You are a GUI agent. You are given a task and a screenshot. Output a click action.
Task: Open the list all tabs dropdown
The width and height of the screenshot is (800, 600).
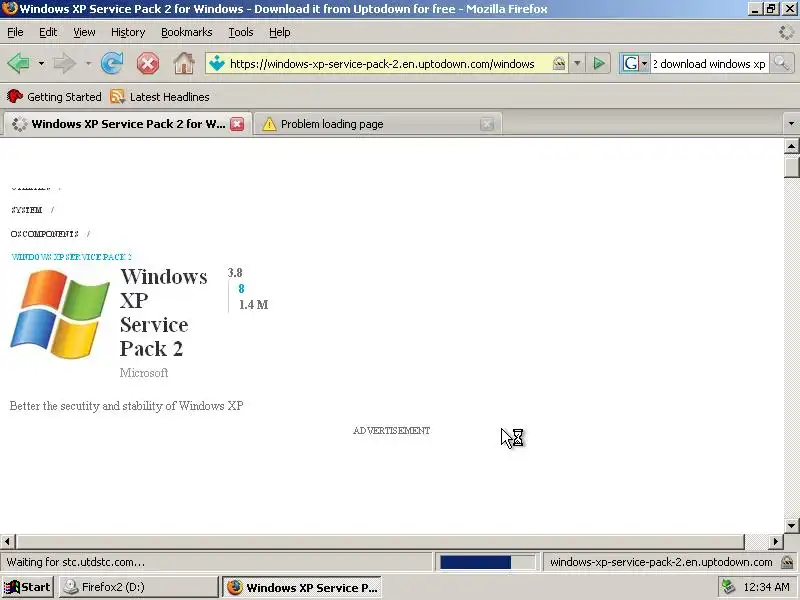point(791,123)
